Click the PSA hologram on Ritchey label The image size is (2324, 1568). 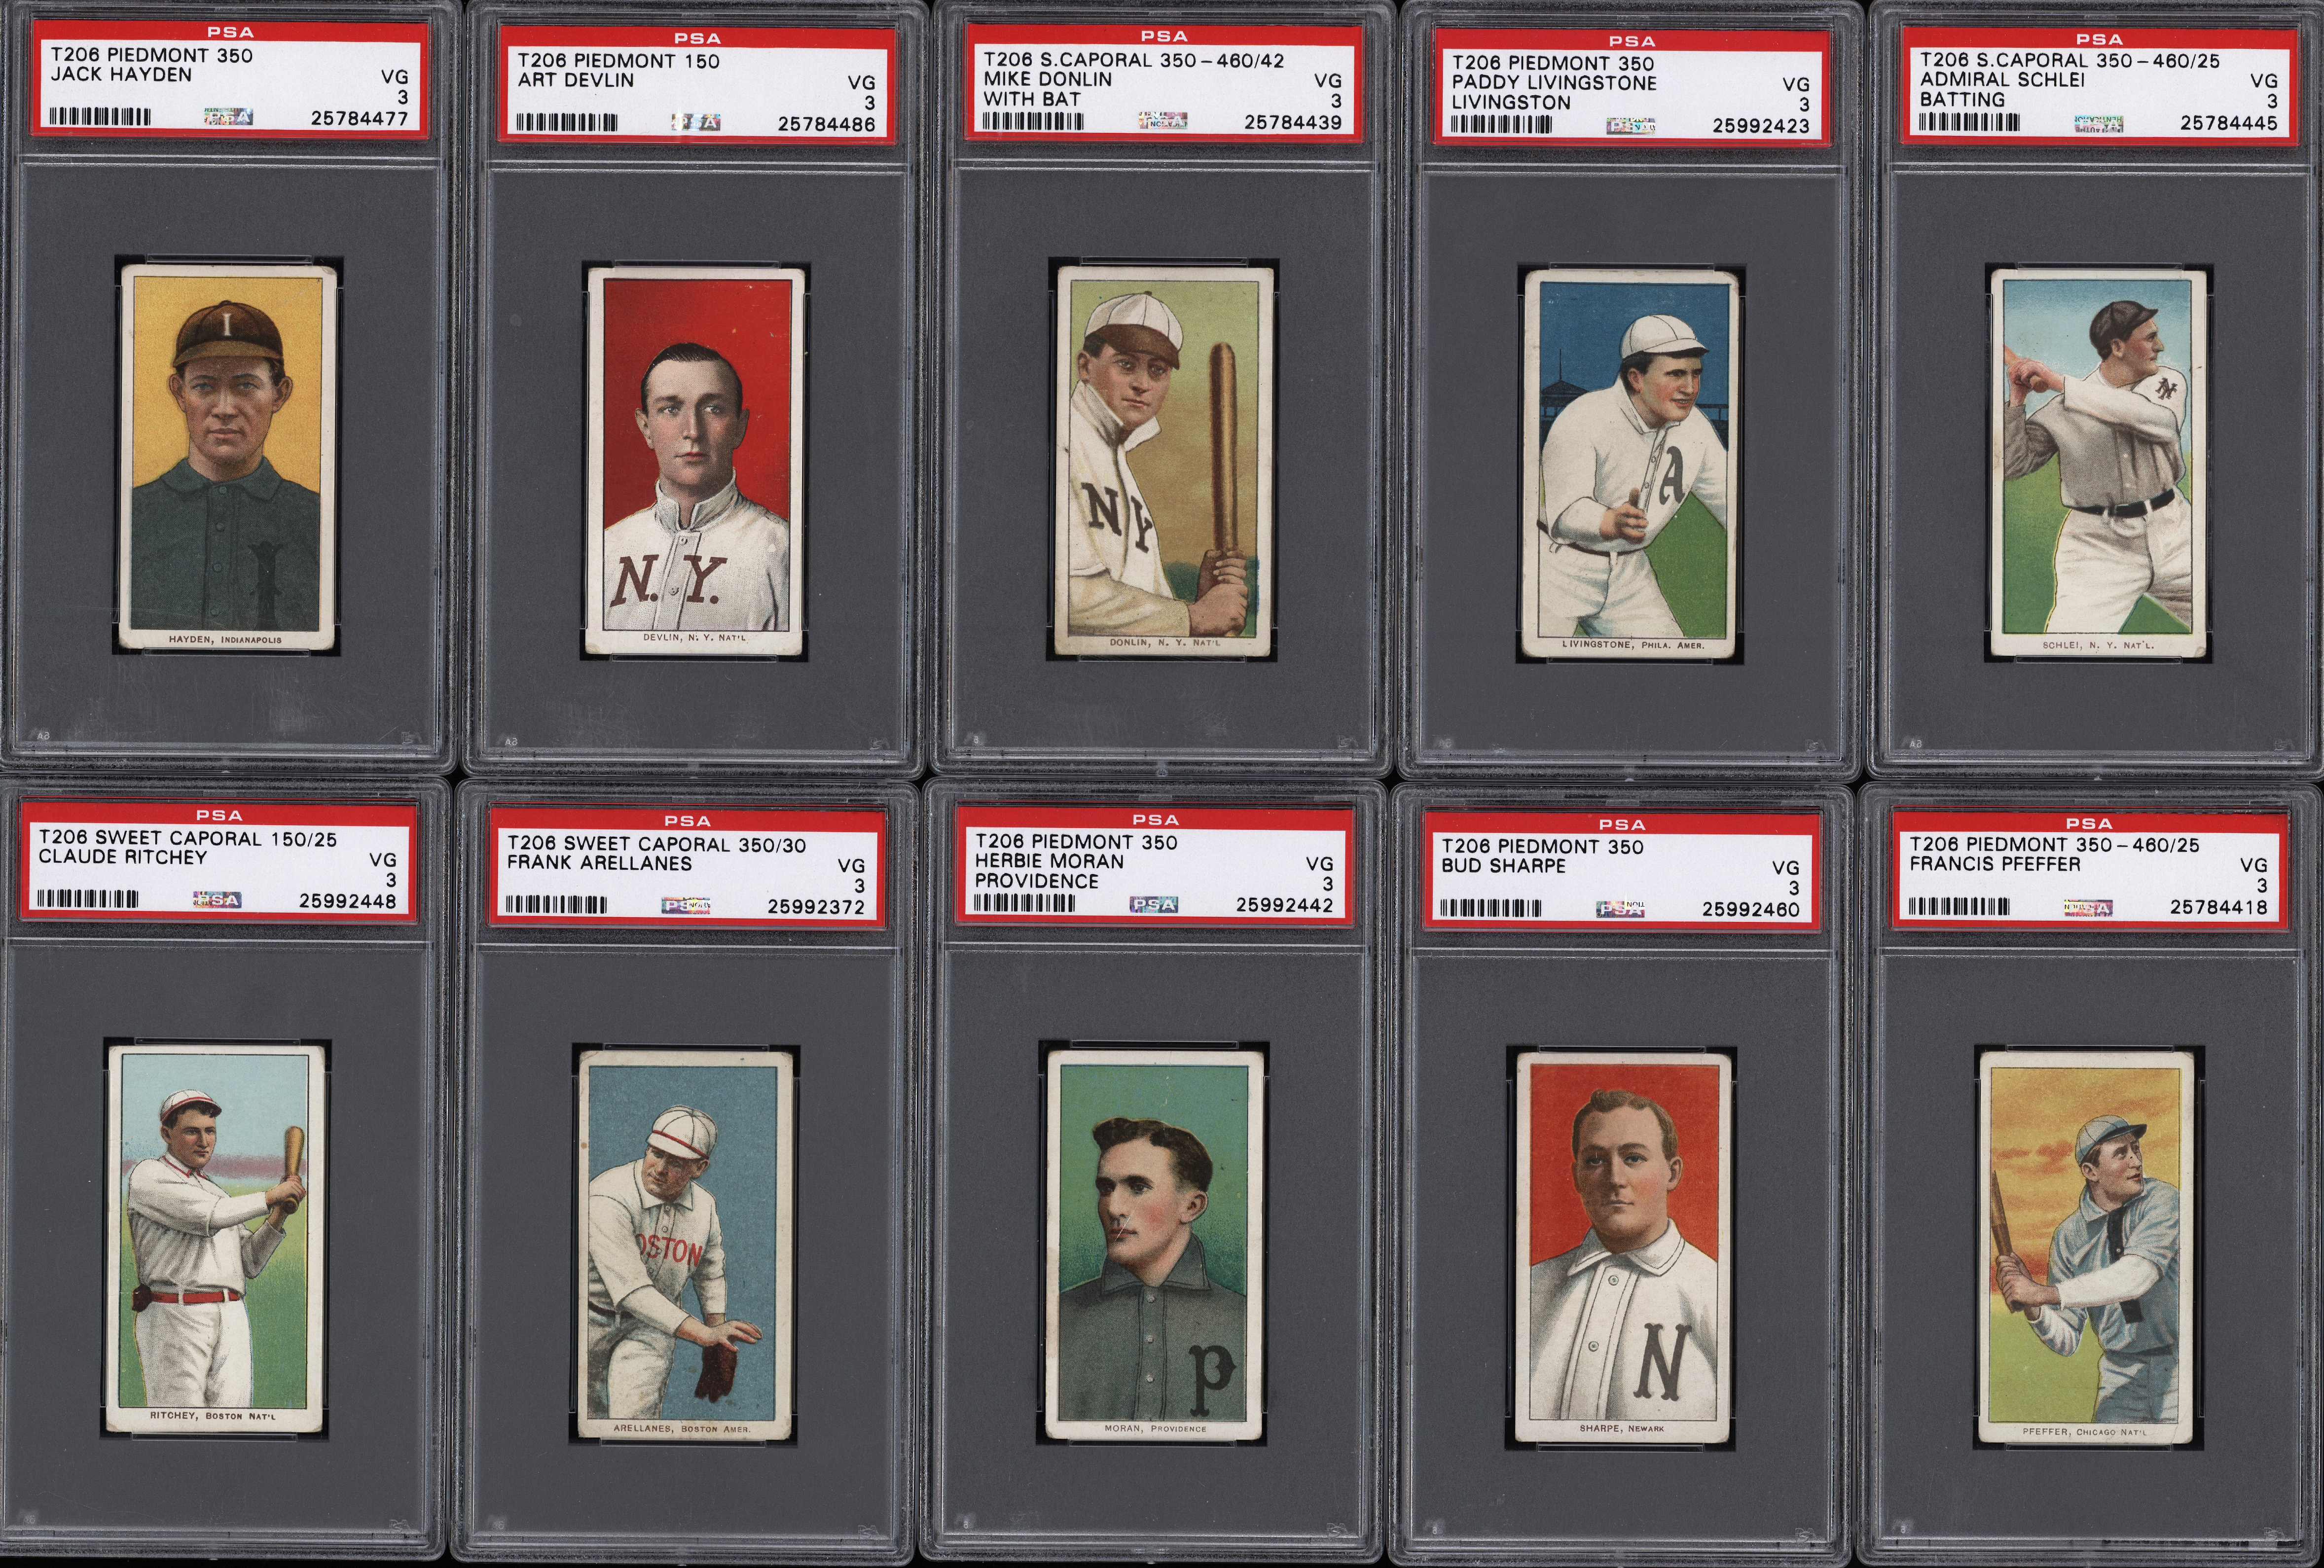[217, 900]
